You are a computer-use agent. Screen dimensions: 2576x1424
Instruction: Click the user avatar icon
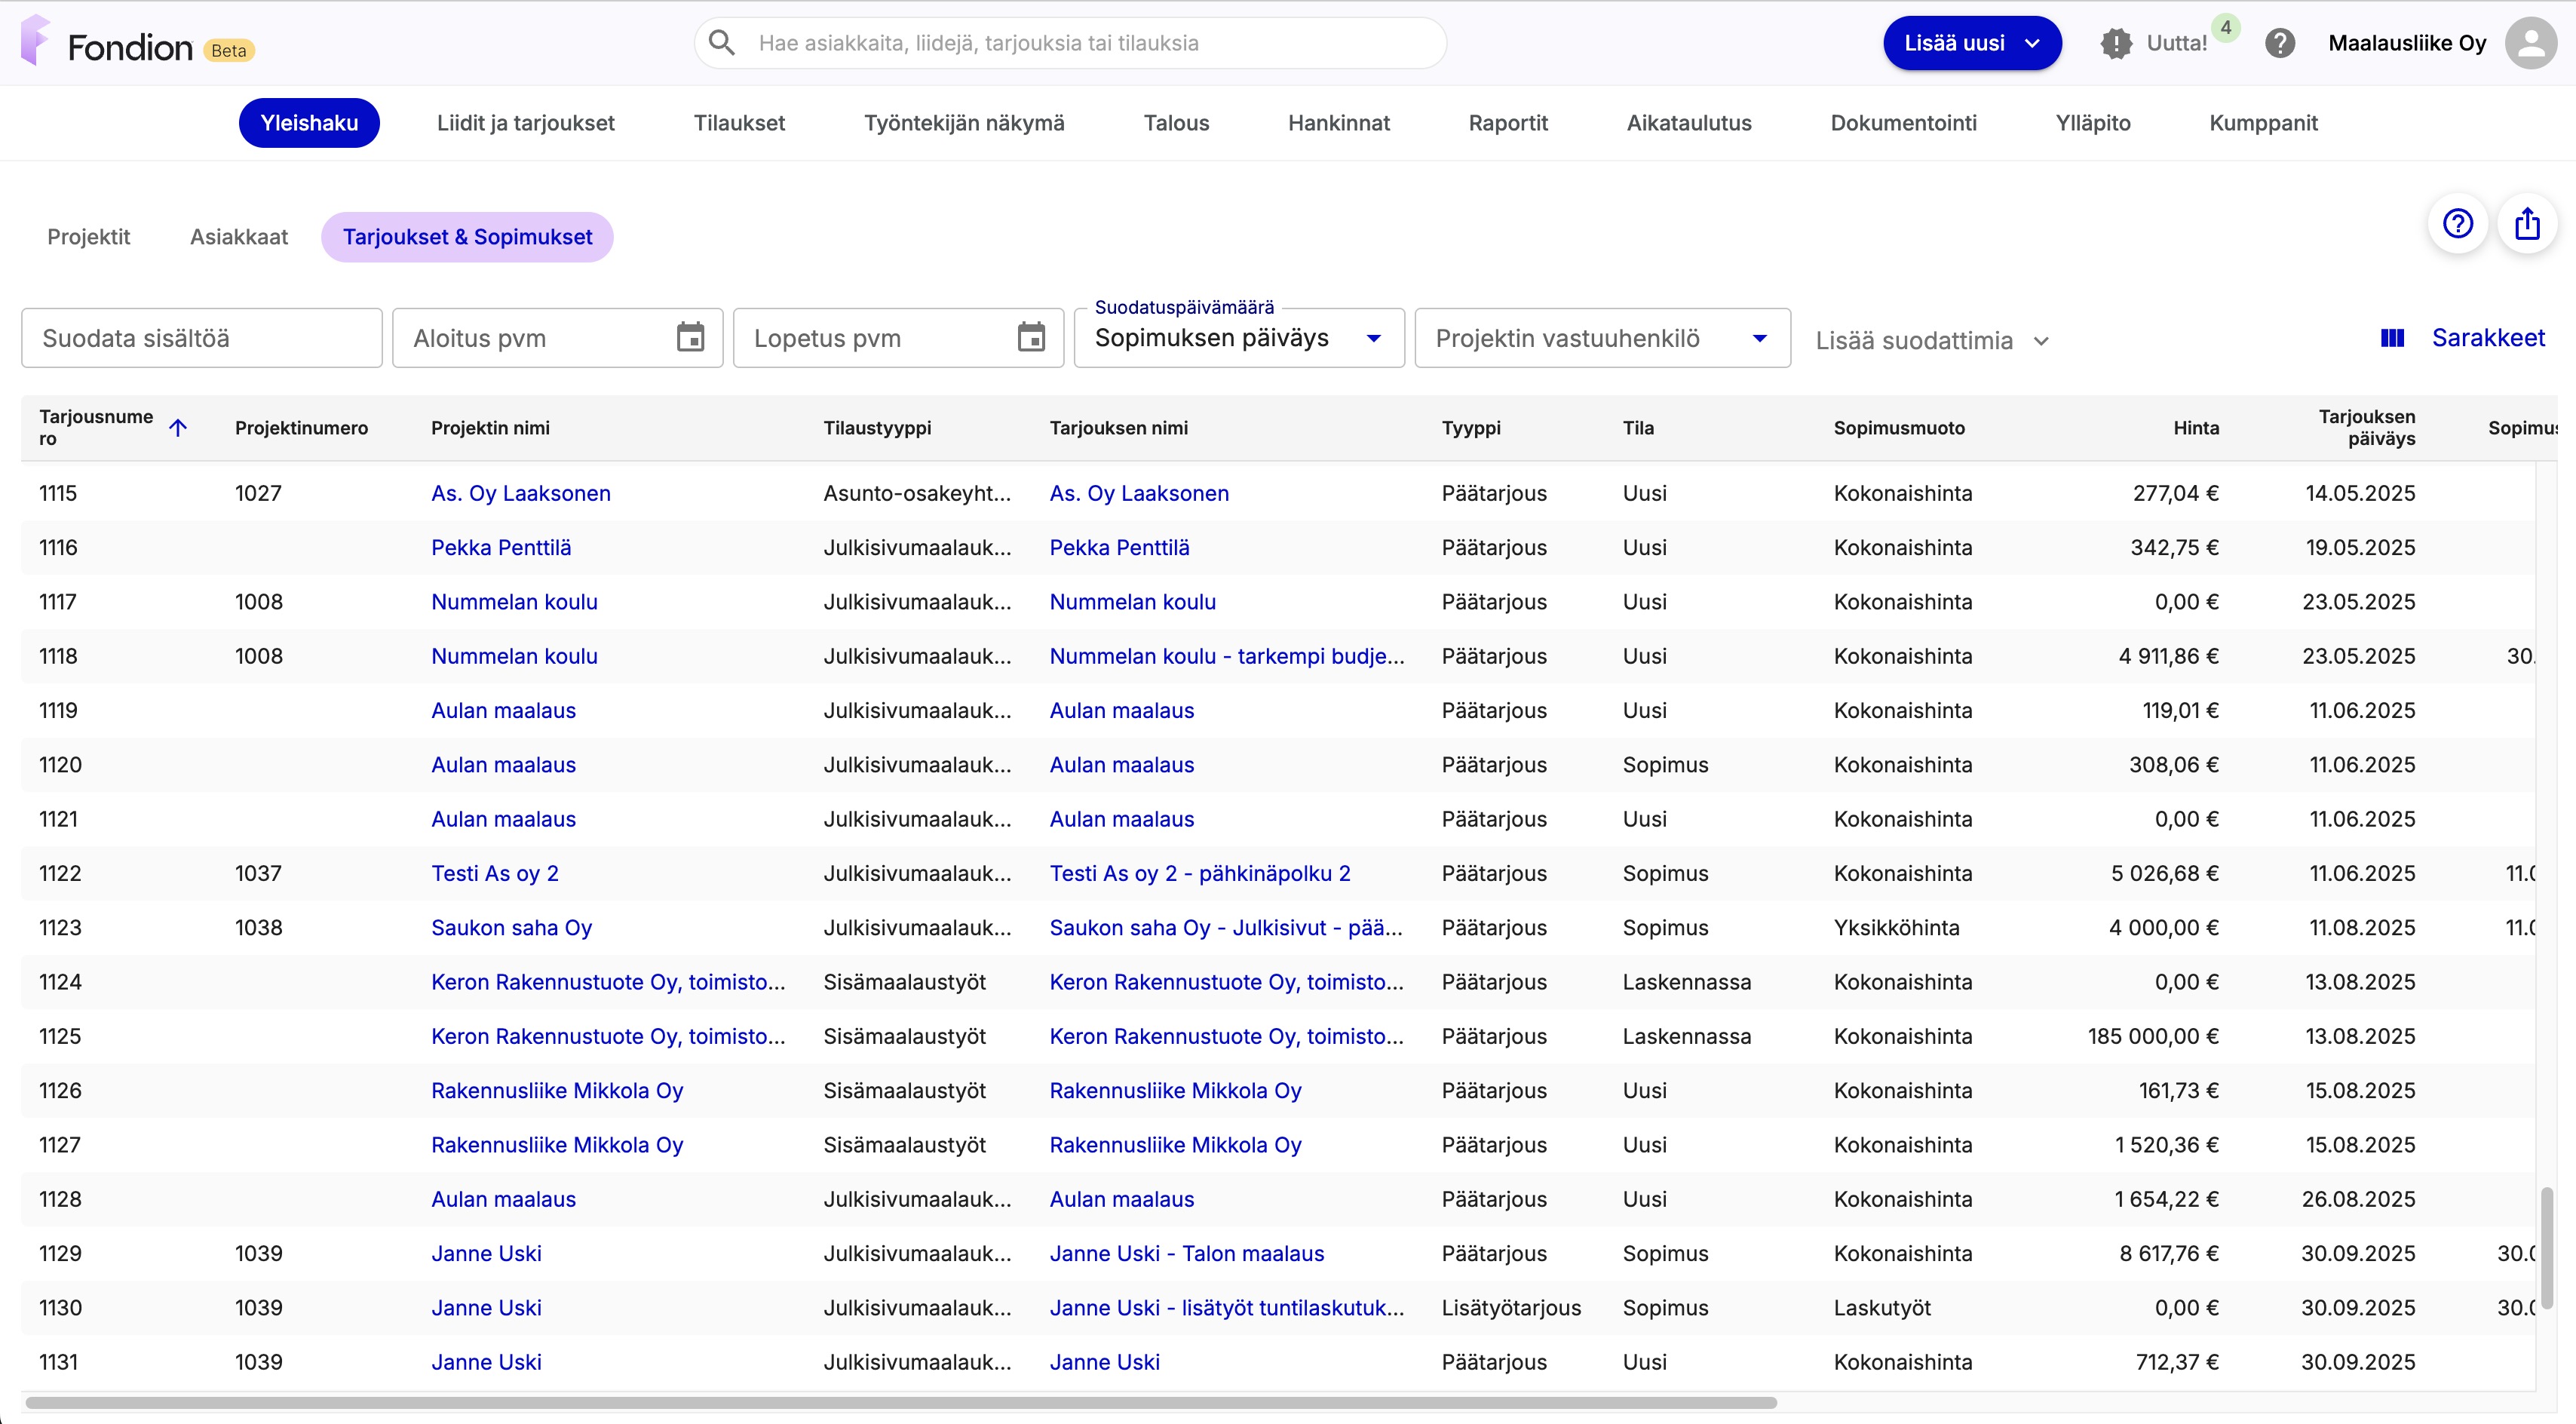click(2530, 43)
